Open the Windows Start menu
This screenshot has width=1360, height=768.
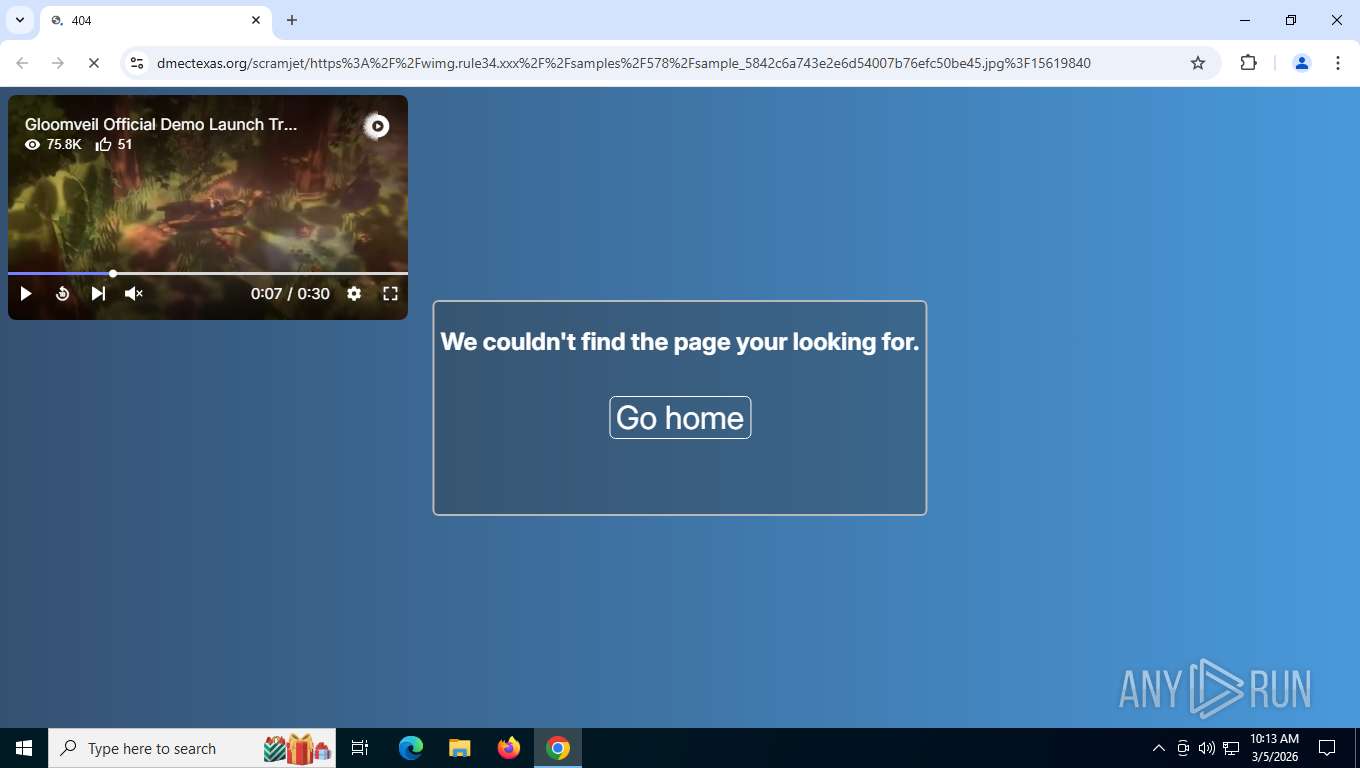coord(24,748)
